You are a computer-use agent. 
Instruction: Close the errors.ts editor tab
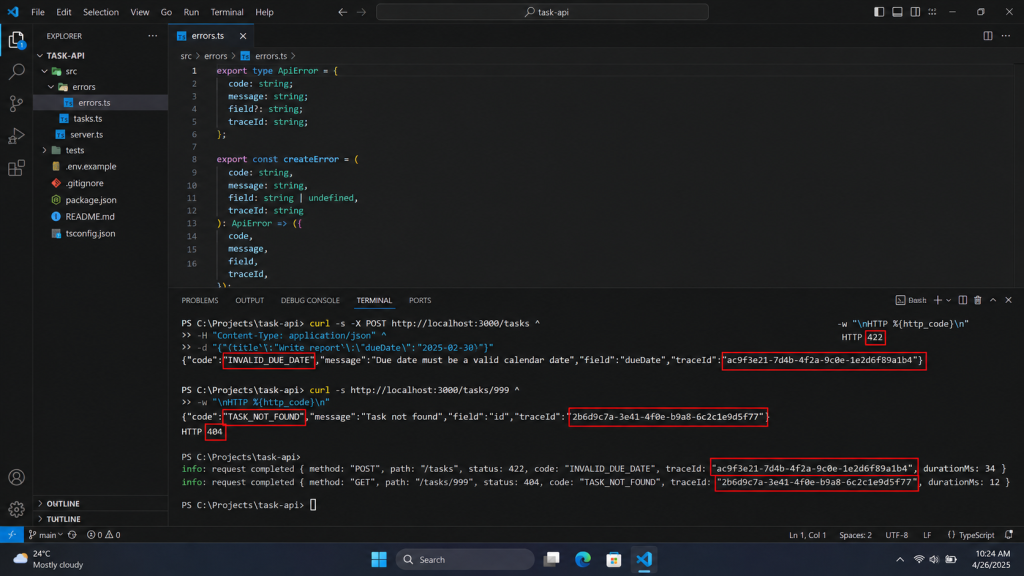pyautogui.click(x=243, y=36)
